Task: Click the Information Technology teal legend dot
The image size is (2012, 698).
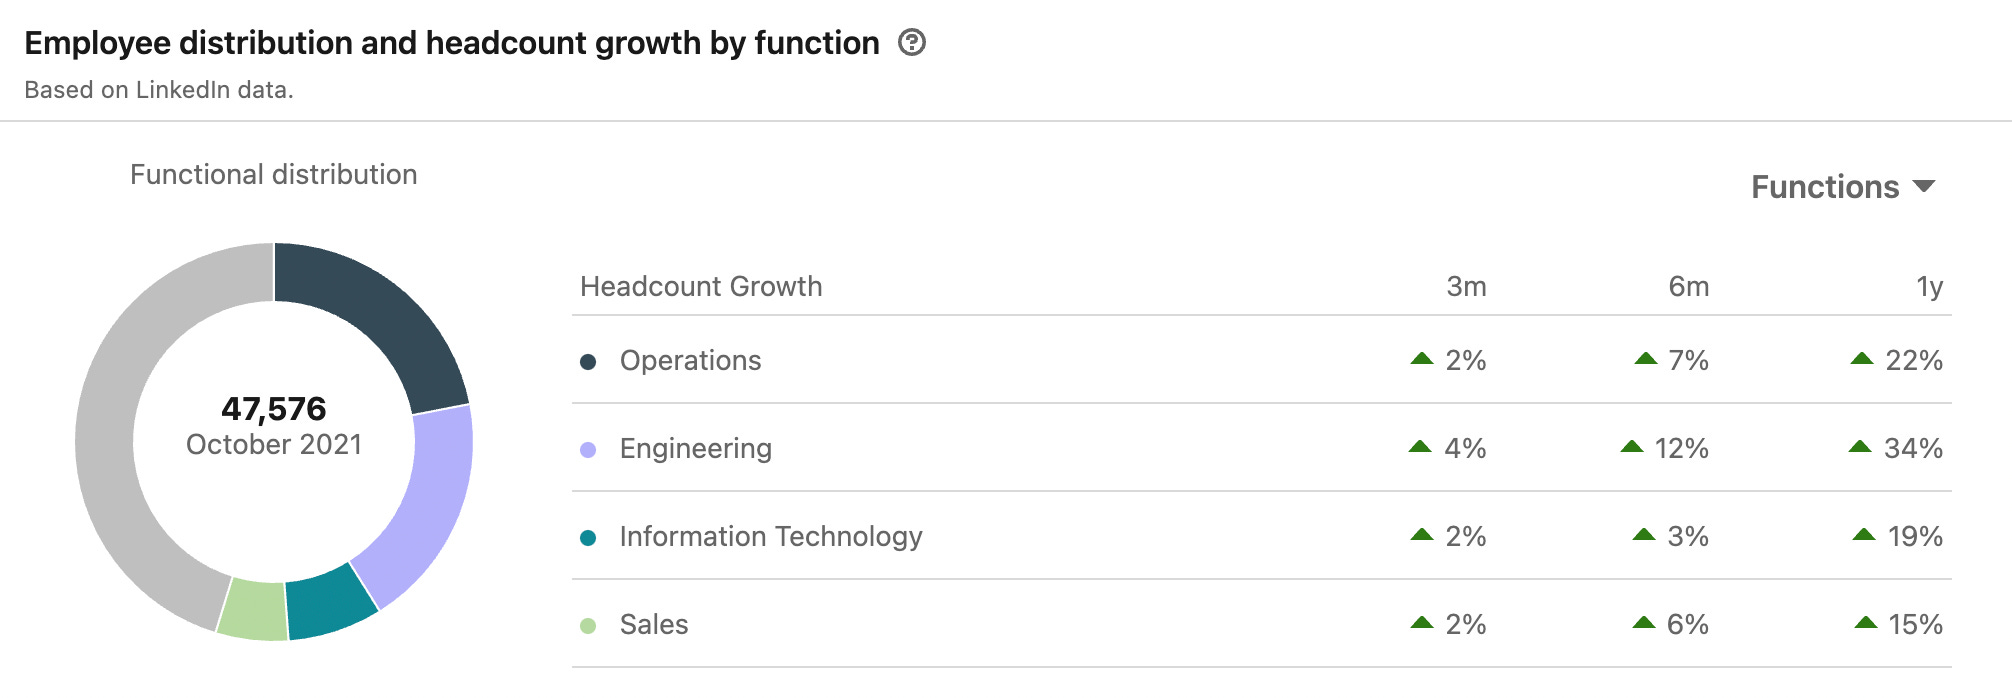Action: [588, 538]
